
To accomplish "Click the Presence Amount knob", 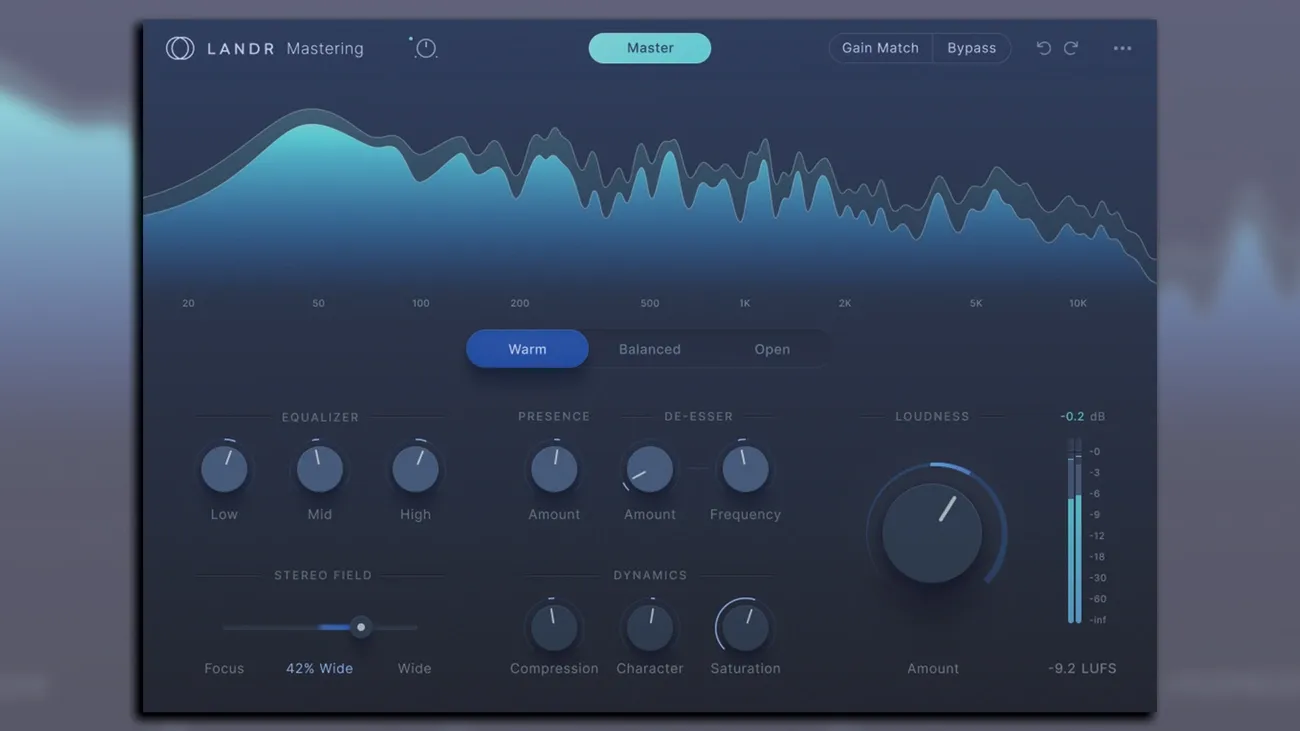I will (554, 468).
